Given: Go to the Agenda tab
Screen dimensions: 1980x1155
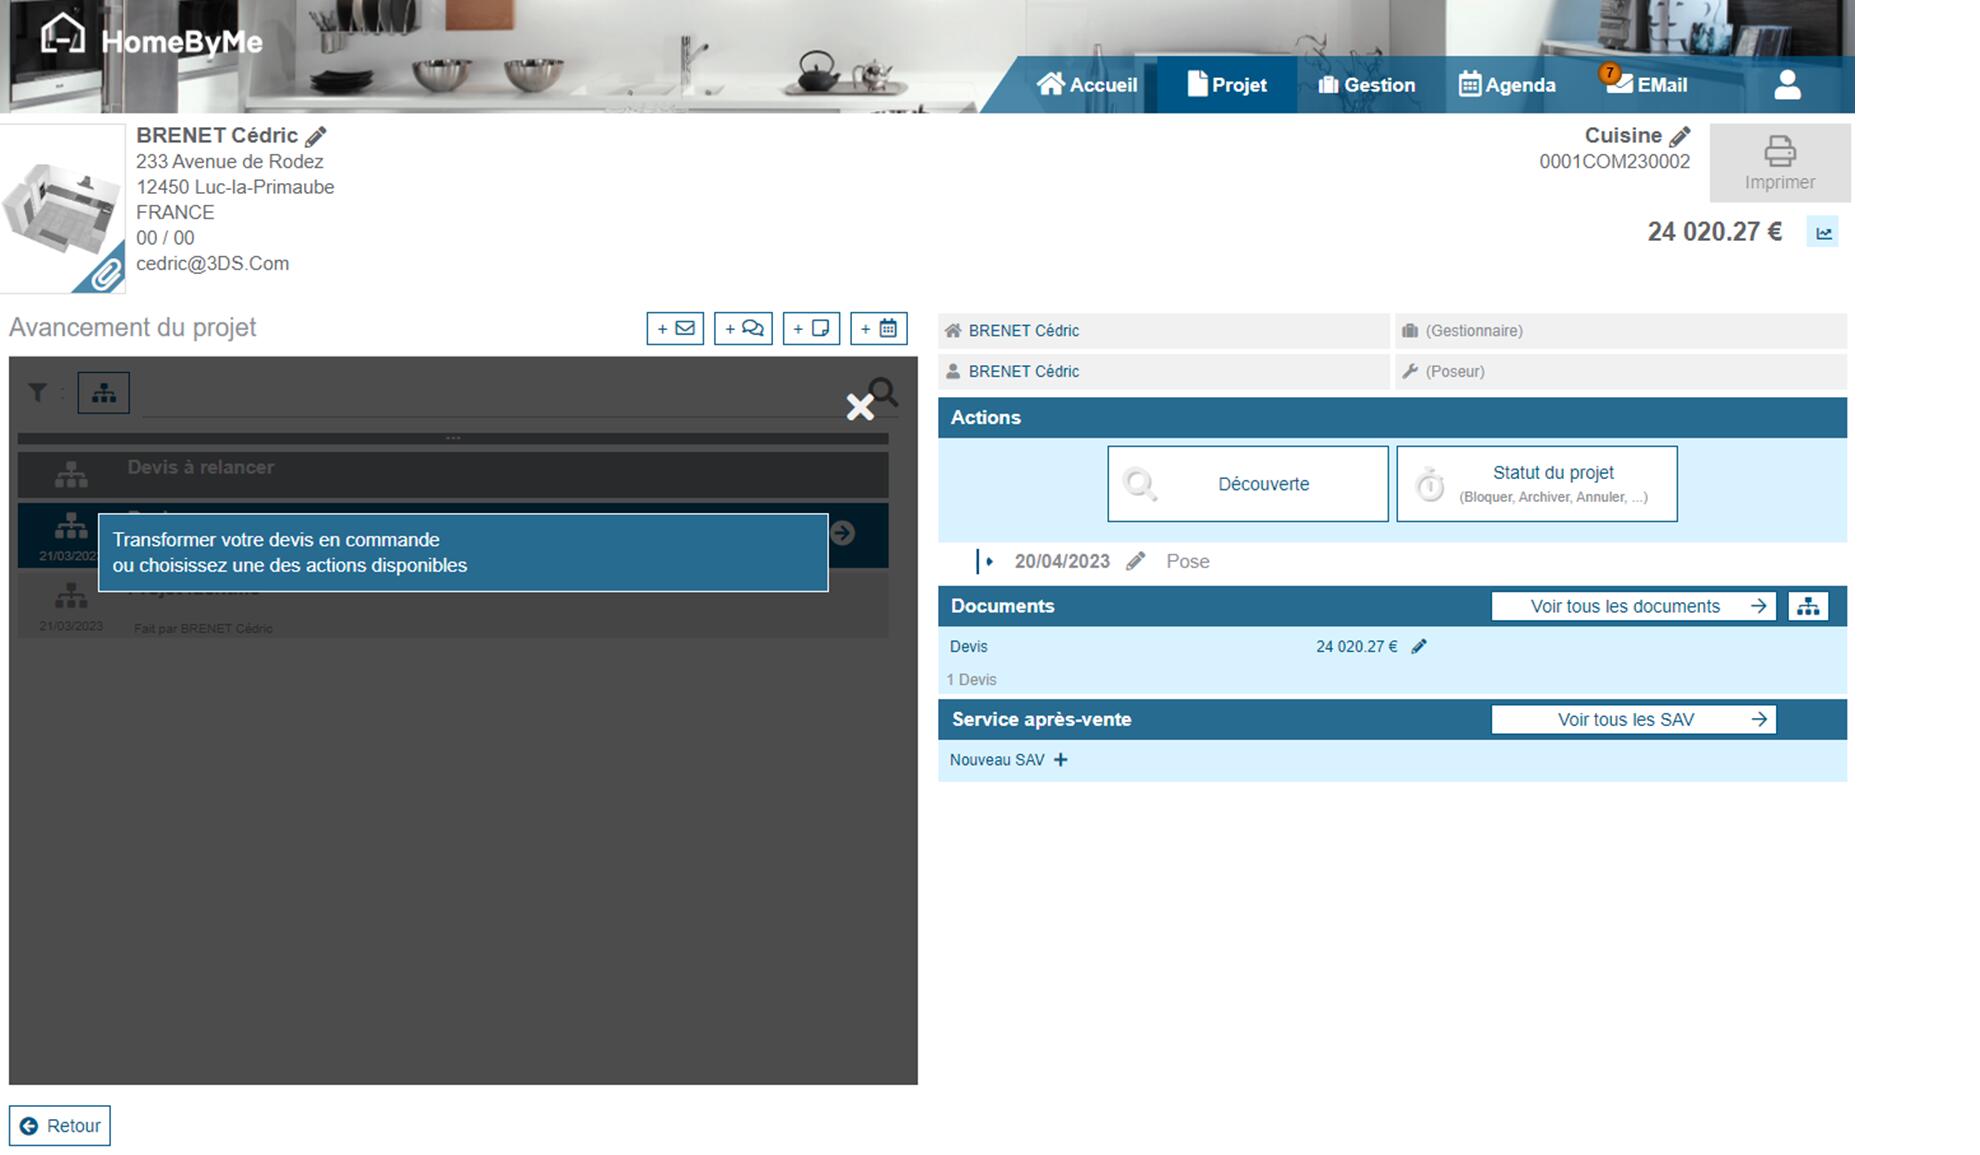Looking at the screenshot, I should [1507, 85].
